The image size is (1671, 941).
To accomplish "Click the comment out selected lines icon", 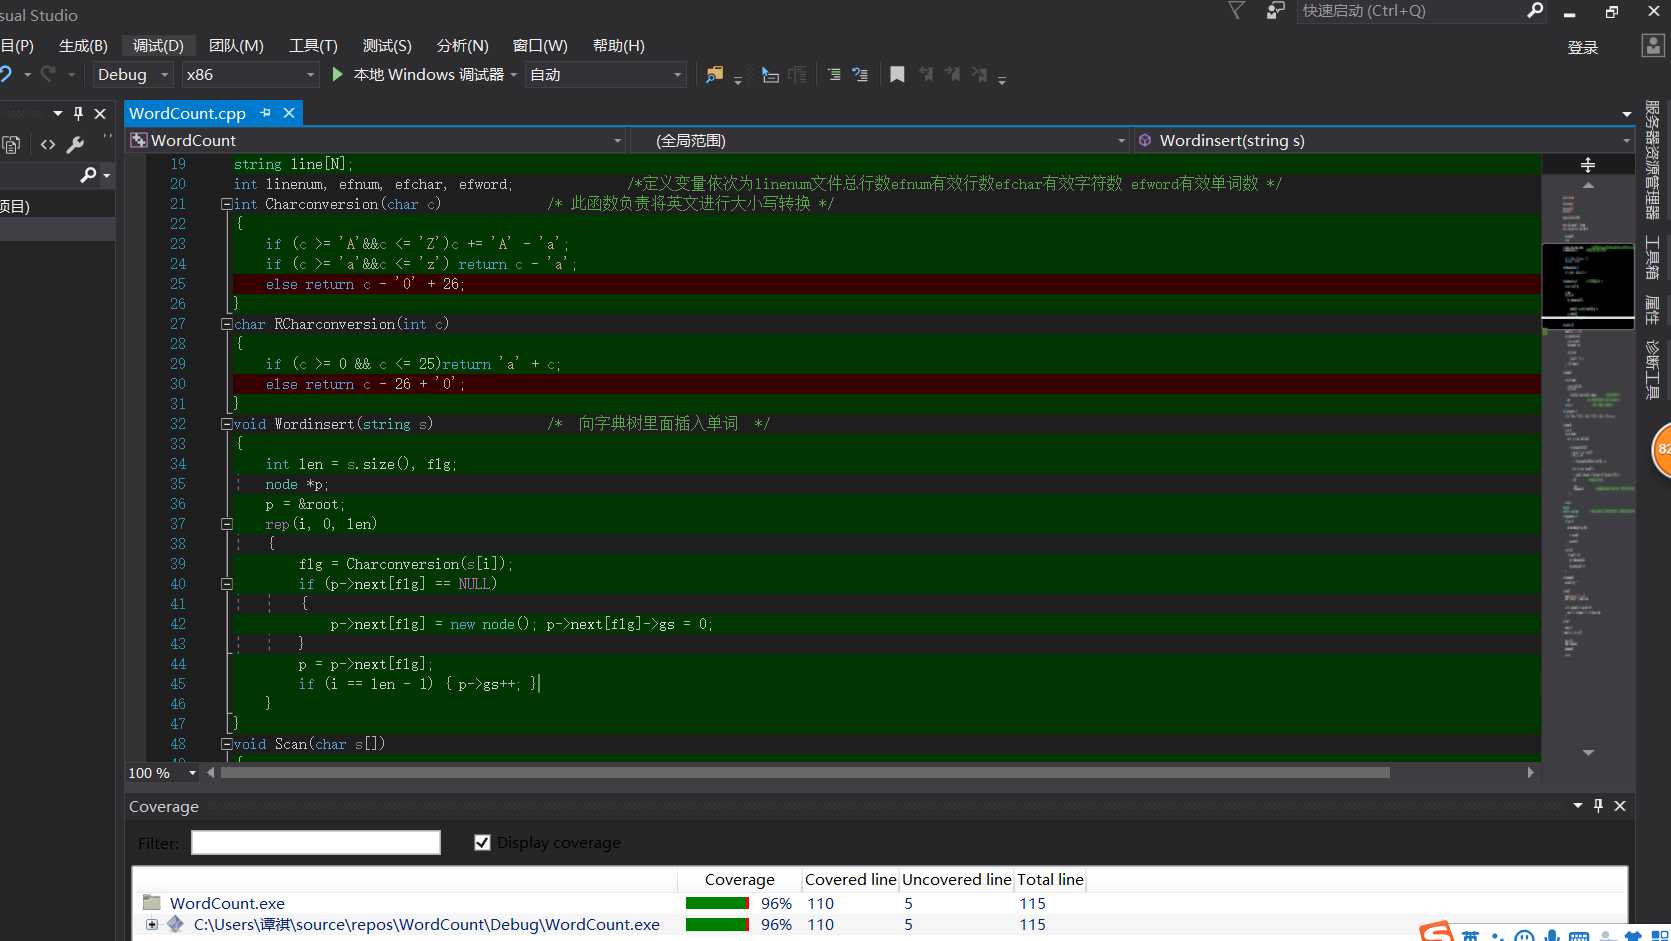I will tap(834, 75).
